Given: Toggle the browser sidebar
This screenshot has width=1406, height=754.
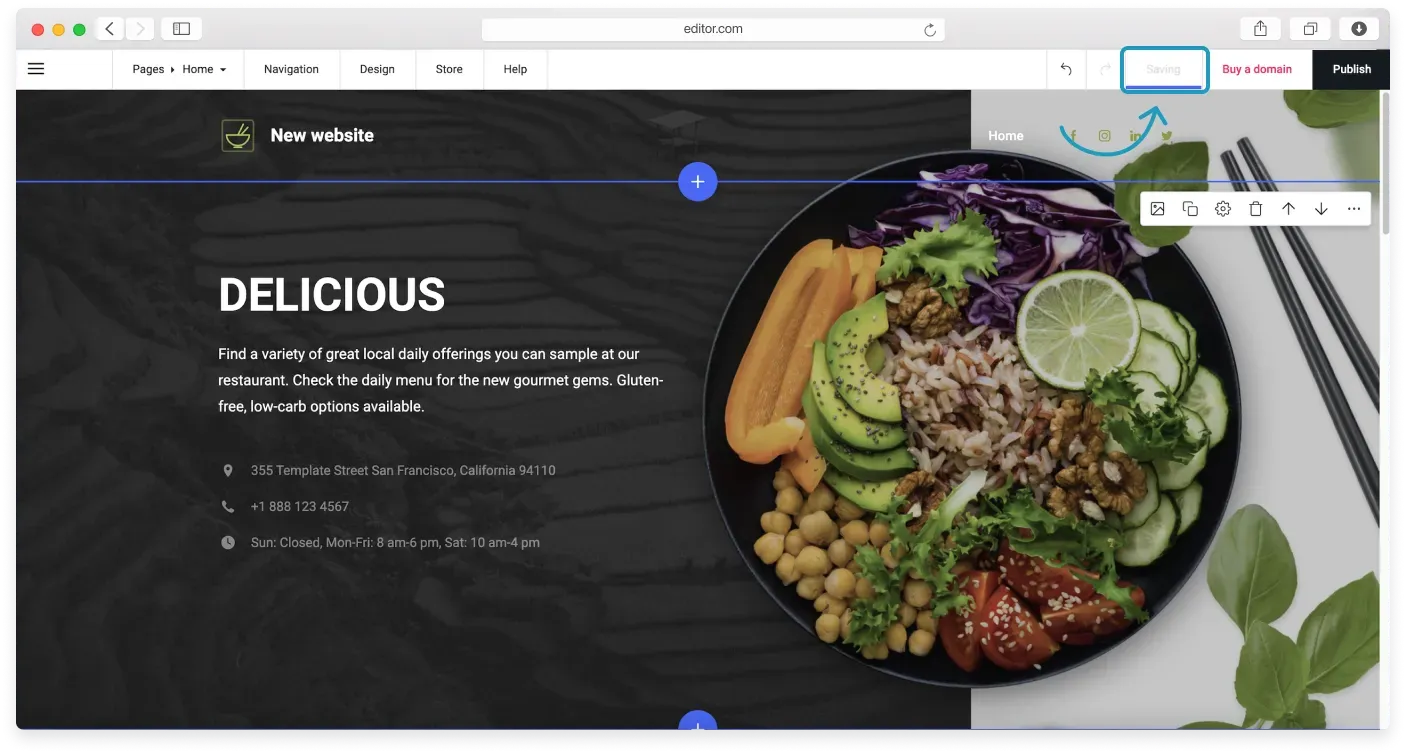Looking at the screenshot, I should coord(181,29).
